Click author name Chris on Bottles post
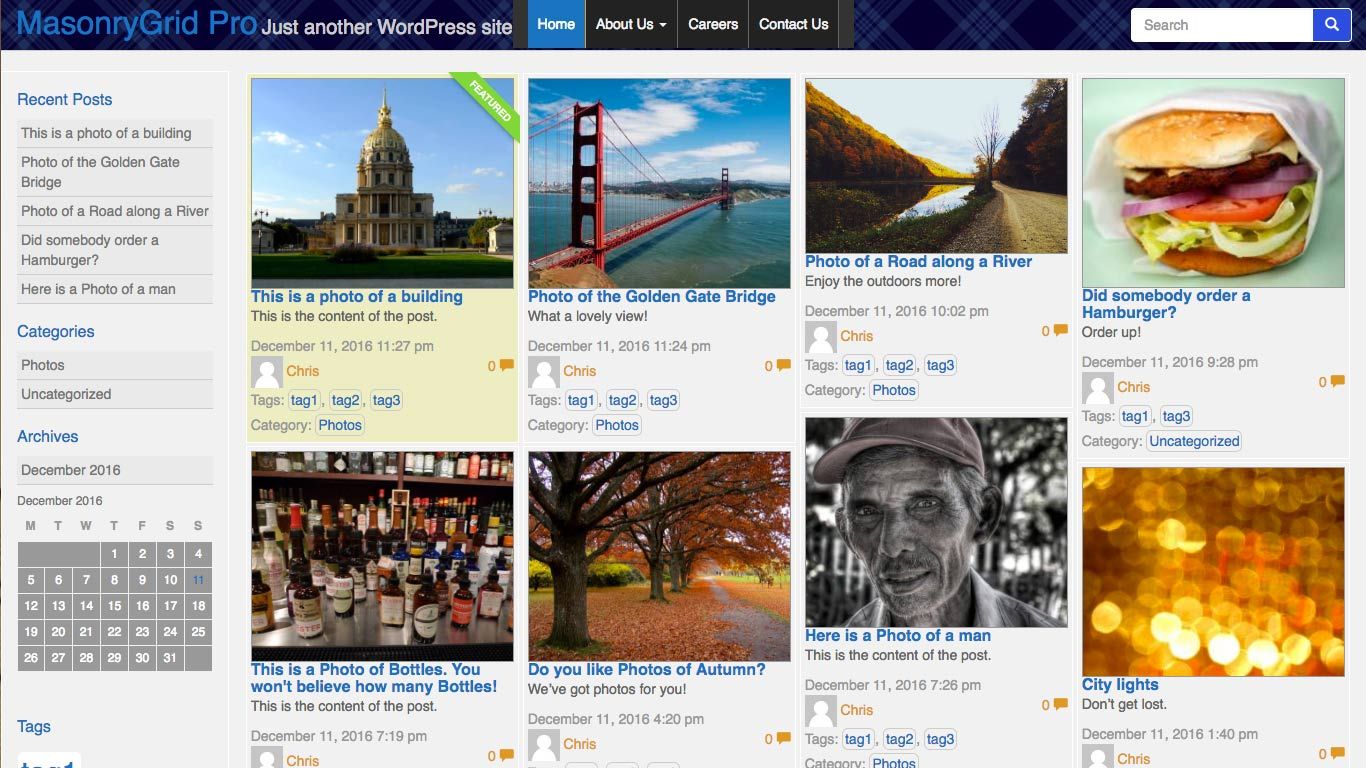 point(303,760)
